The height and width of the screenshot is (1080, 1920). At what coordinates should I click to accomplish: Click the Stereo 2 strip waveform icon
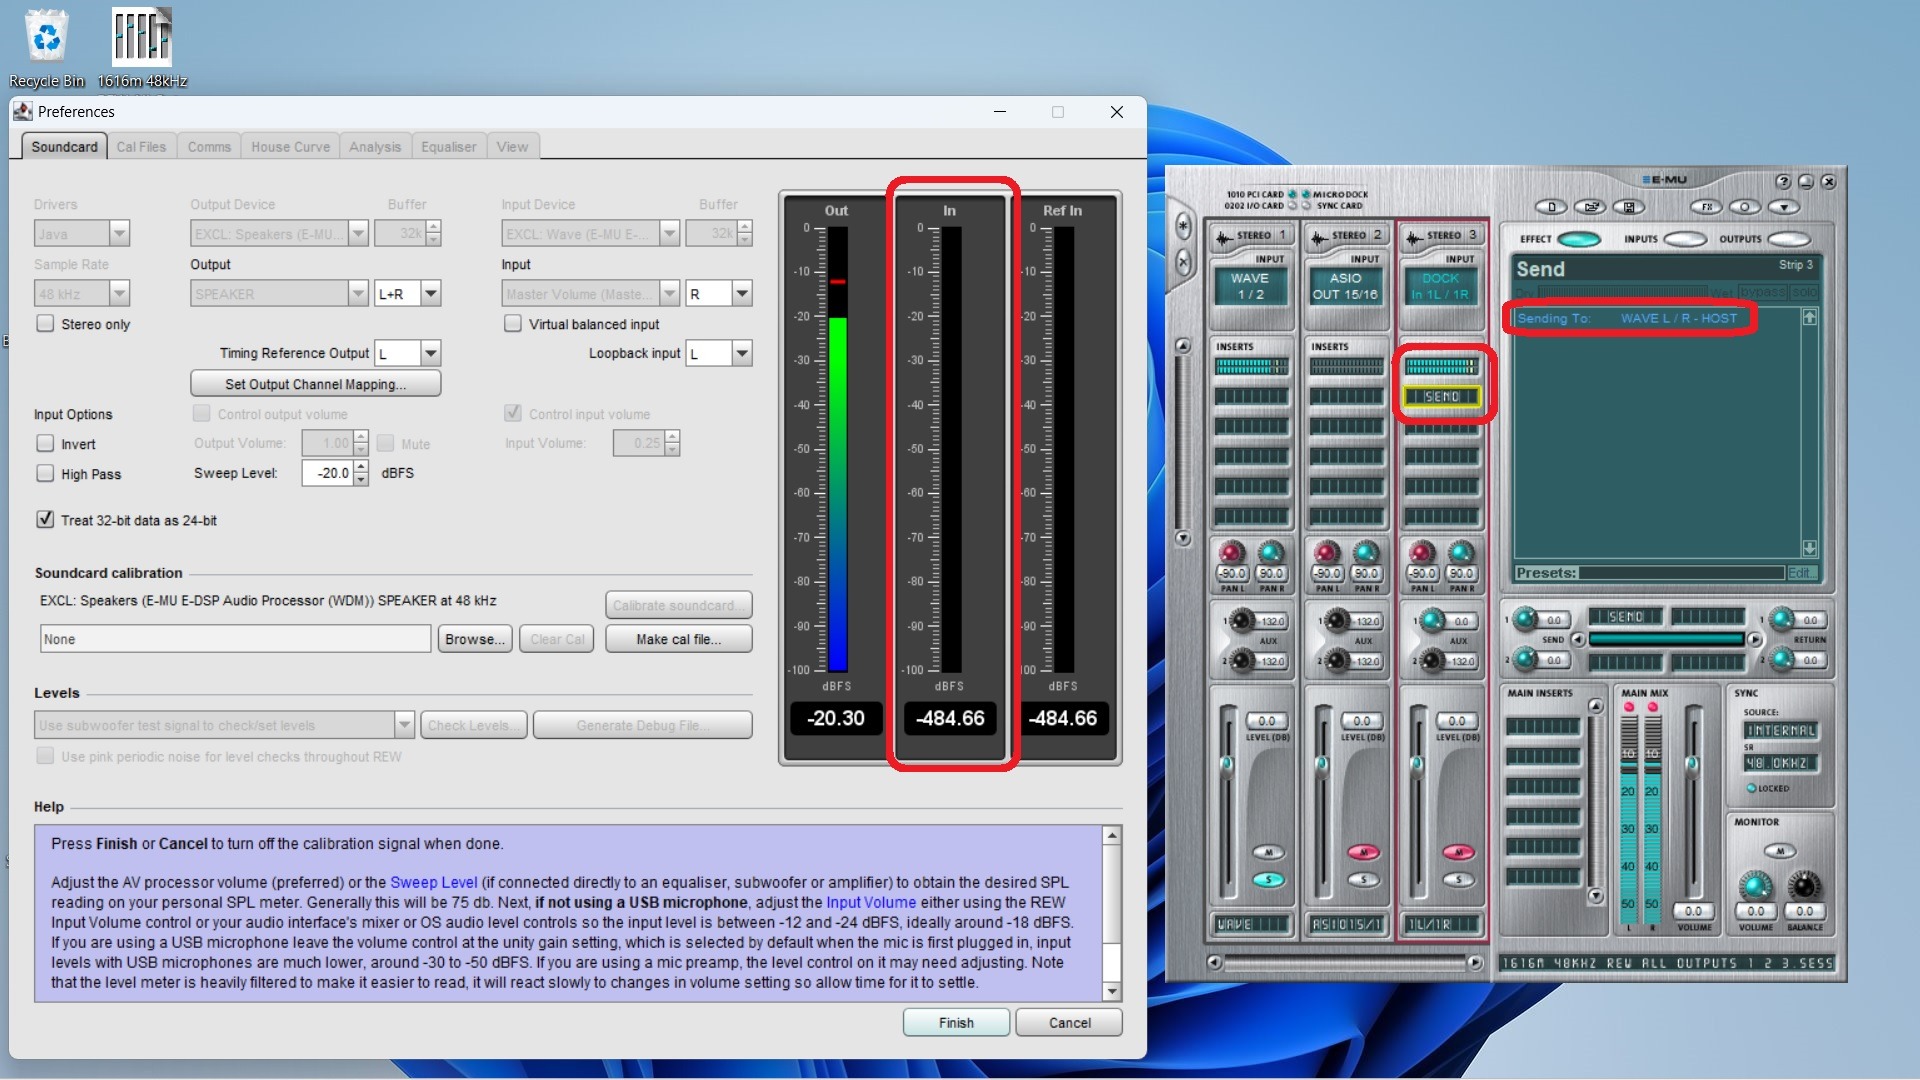1319,237
